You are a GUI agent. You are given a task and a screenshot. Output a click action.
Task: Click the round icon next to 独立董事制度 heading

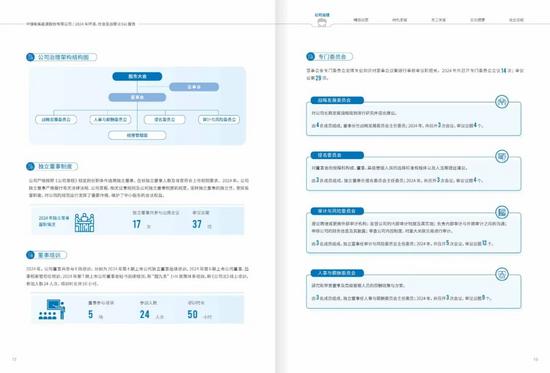[30, 166]
